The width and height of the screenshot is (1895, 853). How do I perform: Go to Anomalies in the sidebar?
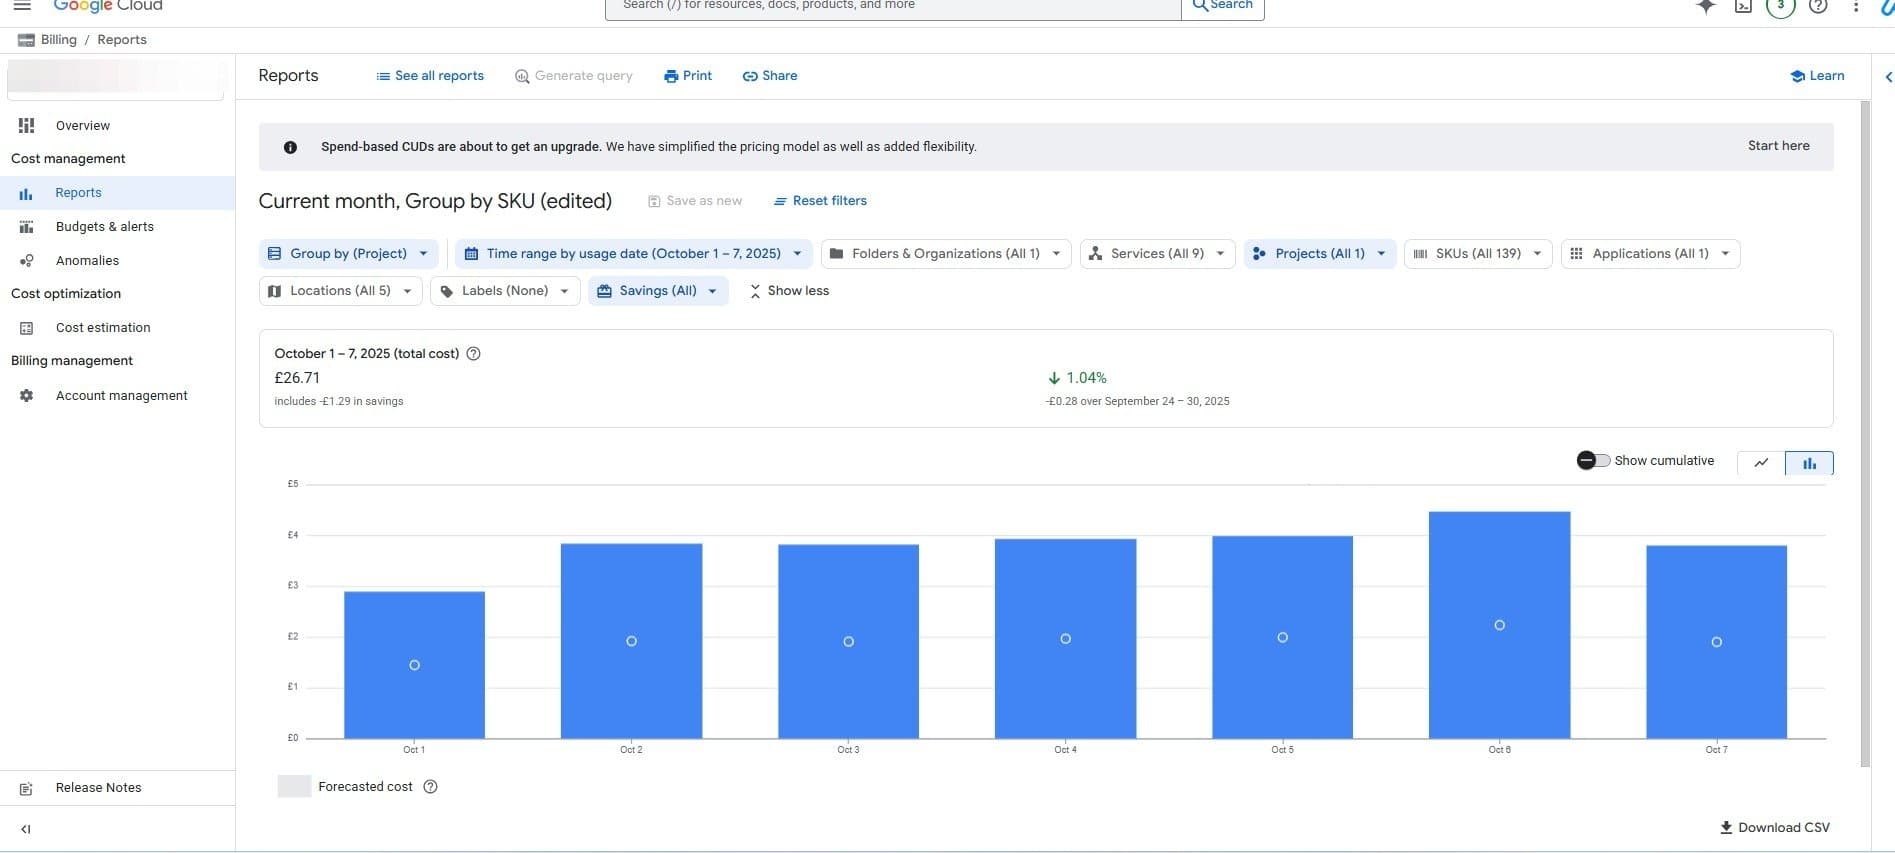point(87,261)
